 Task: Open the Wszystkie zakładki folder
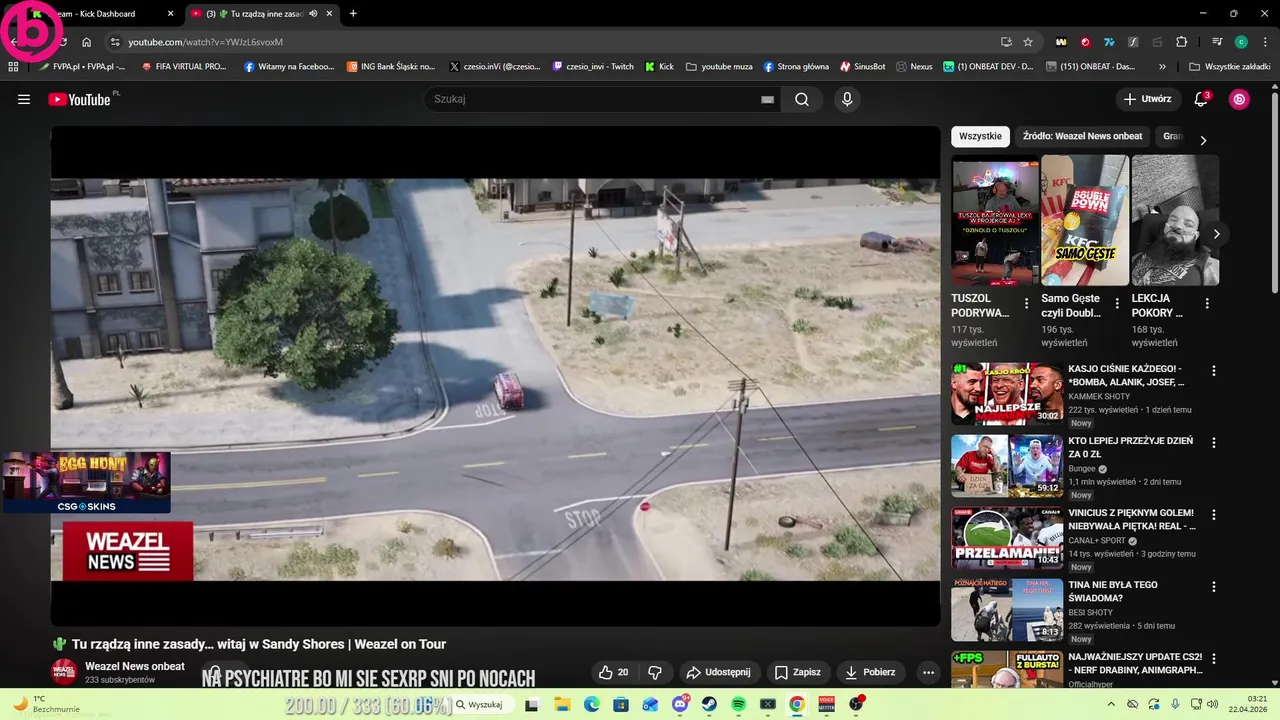1230,66
